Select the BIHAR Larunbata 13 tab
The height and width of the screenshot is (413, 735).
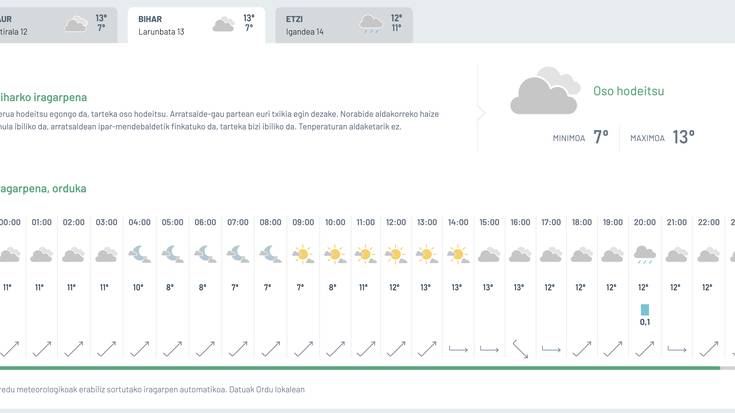tap(196, 25)
